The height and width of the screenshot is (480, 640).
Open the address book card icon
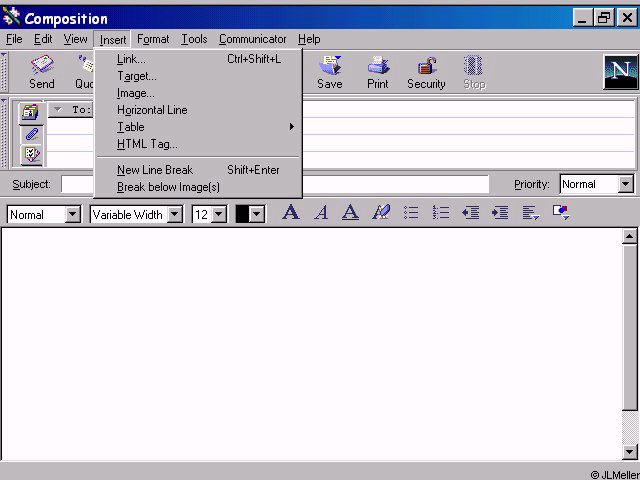[31, 113]
